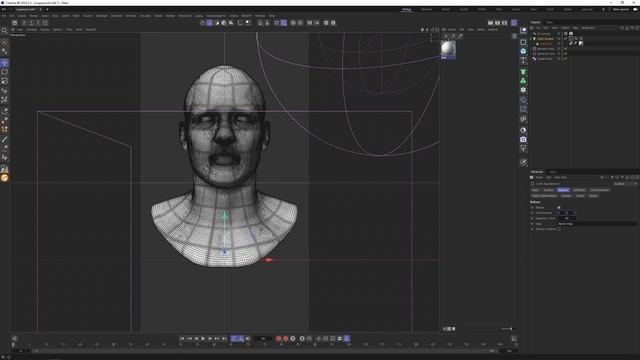This screenshot has height=360, width=640.
Task: Select the material sphere thumbnail
Action: [448, 49]
